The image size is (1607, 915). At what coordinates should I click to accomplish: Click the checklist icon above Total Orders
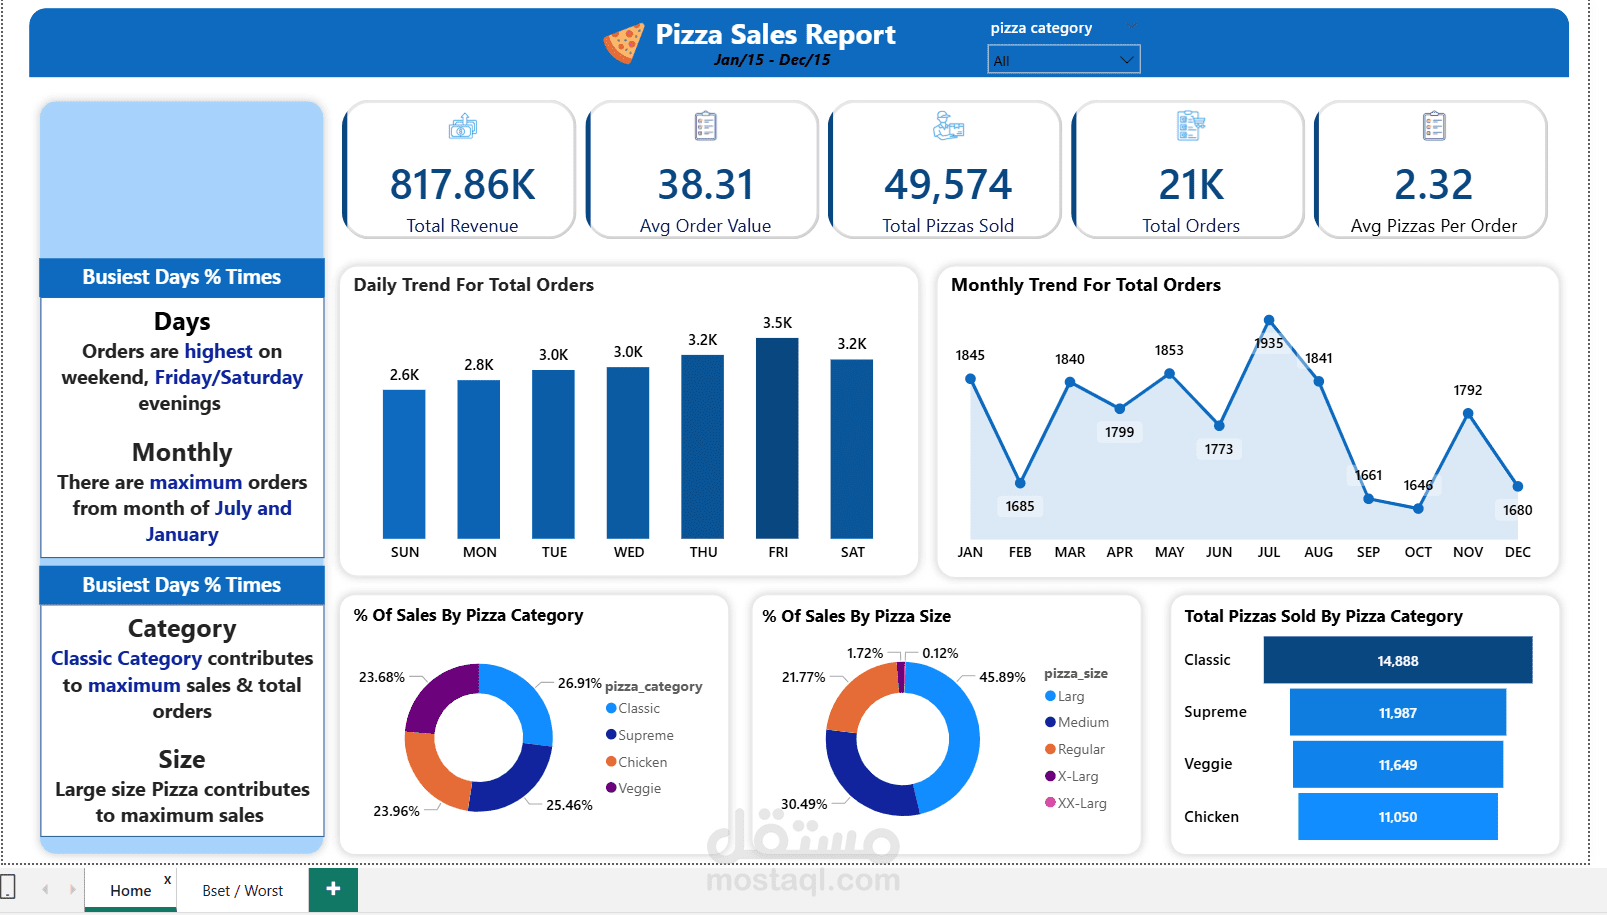tap(1190, 126)
